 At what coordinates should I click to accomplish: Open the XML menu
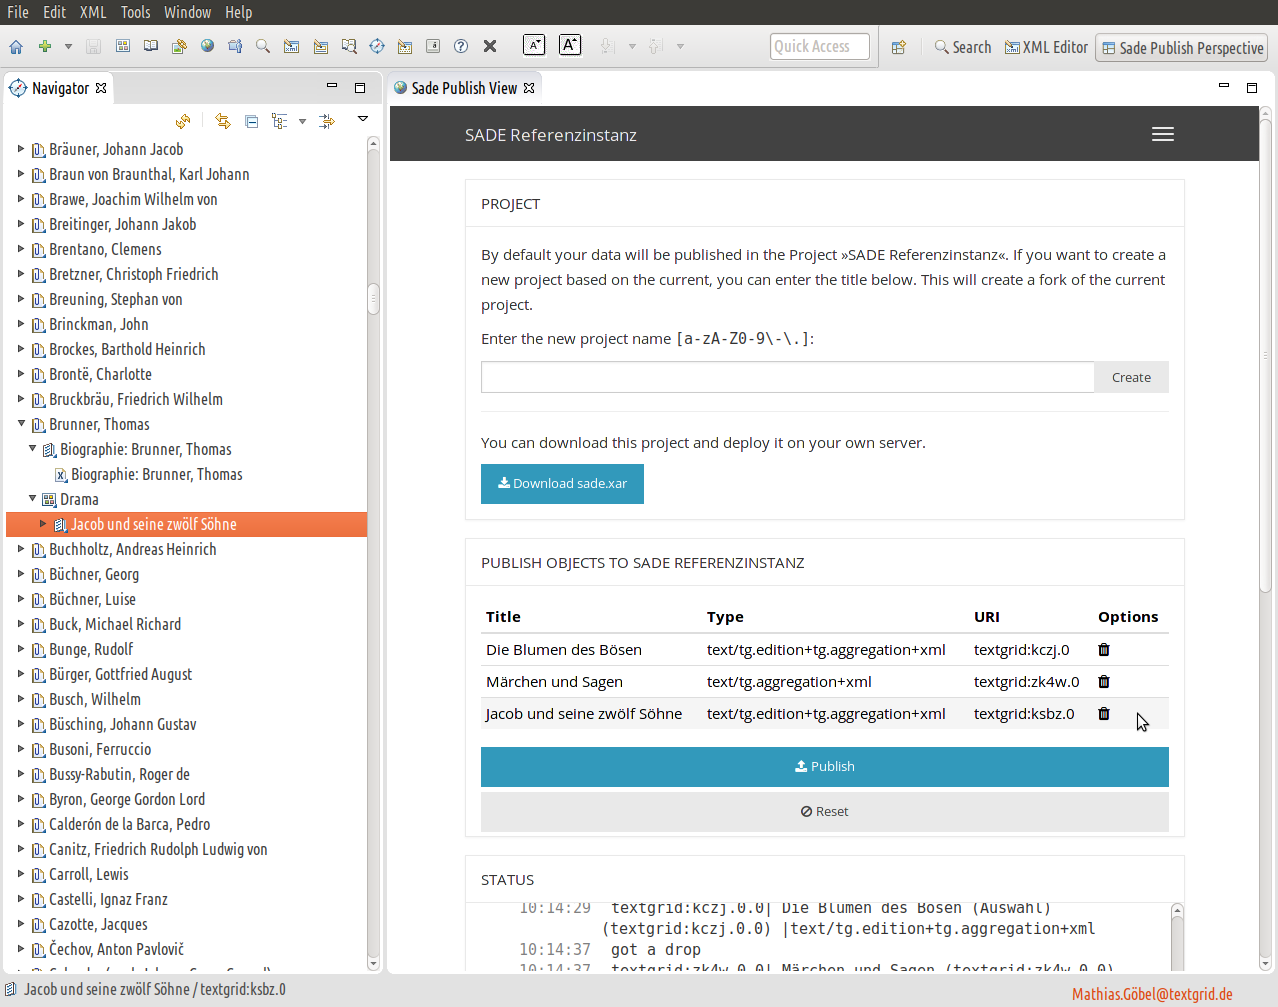[93, 12]
